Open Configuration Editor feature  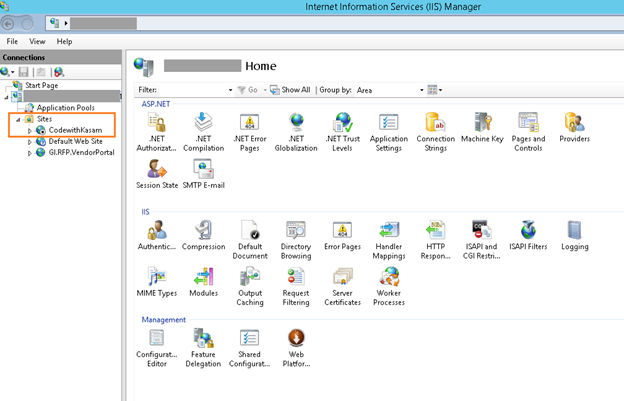click(x=157, y=348)
